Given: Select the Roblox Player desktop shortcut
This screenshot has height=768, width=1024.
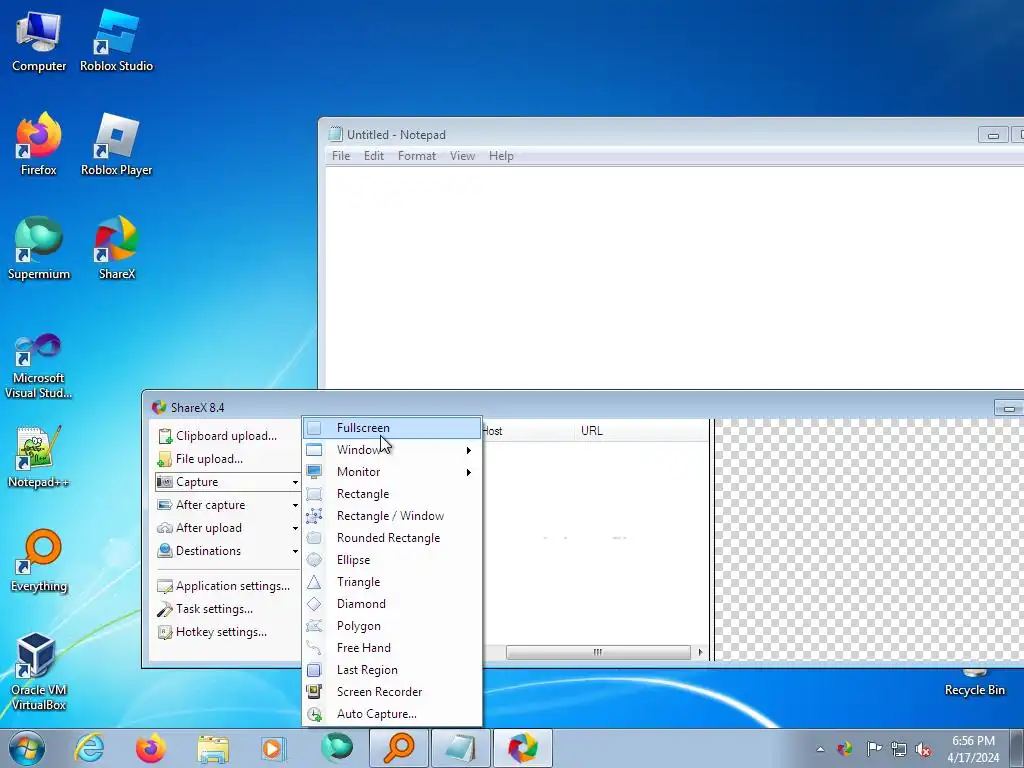Looking at the screenshot, I should tap(116, 145).
